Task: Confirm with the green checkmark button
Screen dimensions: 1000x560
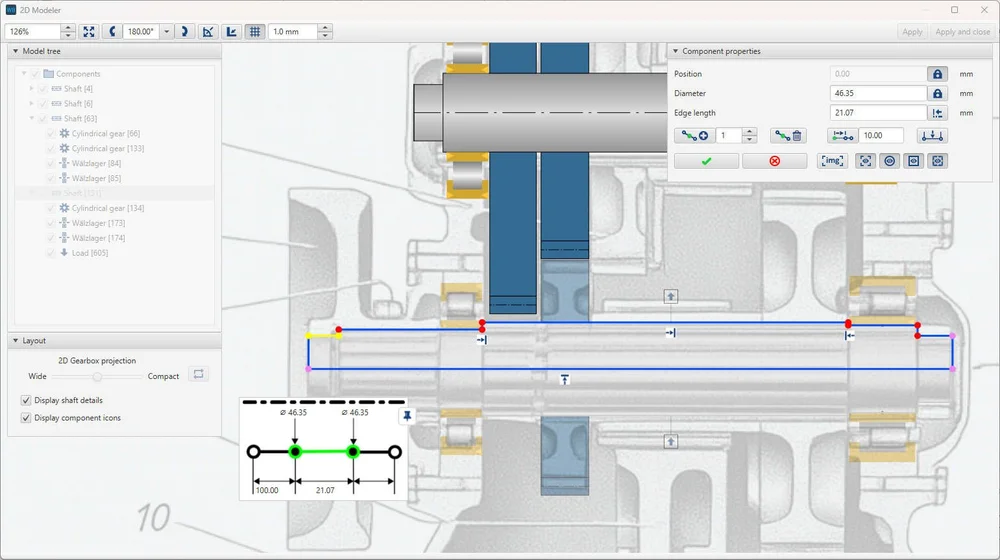Action: point(706,161)
